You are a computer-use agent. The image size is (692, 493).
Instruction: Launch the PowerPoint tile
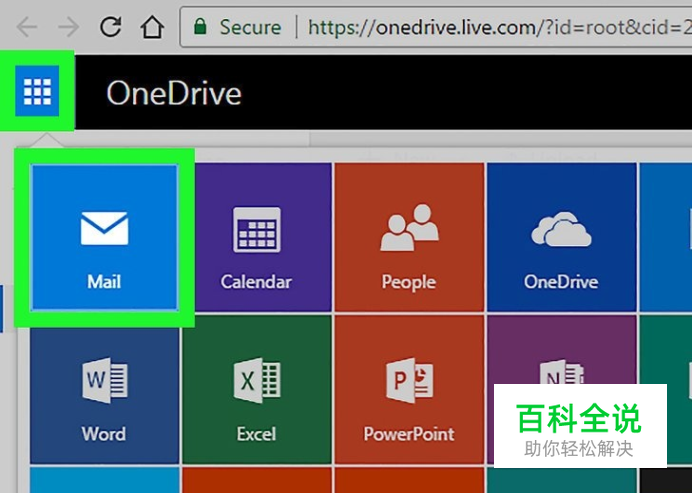pos(409,389)
